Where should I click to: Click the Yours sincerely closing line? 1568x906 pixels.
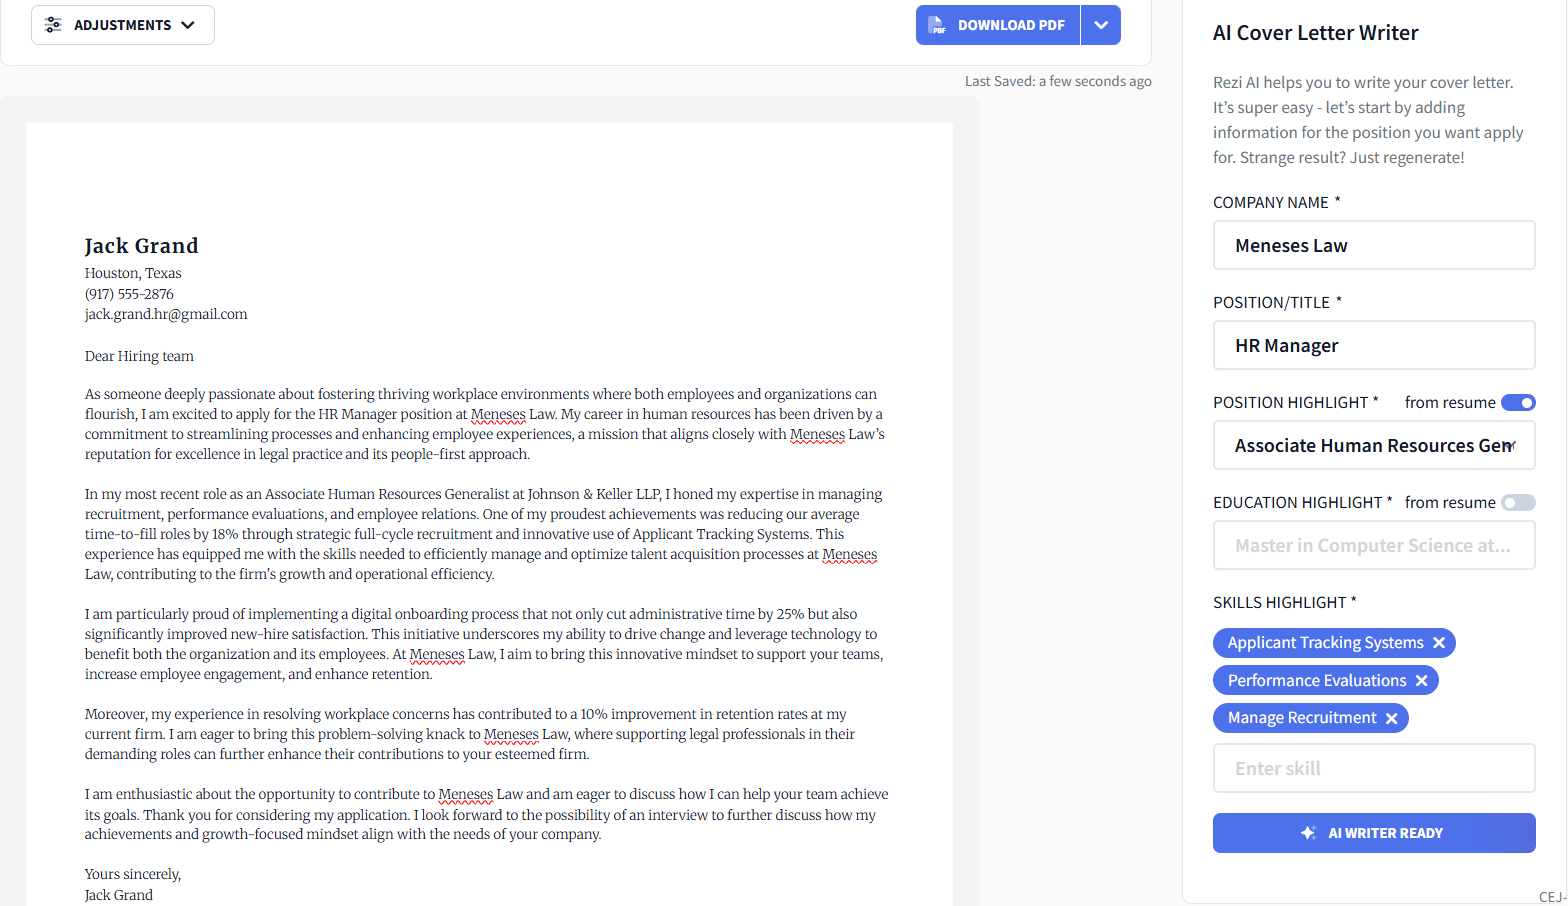pos(133,874)
